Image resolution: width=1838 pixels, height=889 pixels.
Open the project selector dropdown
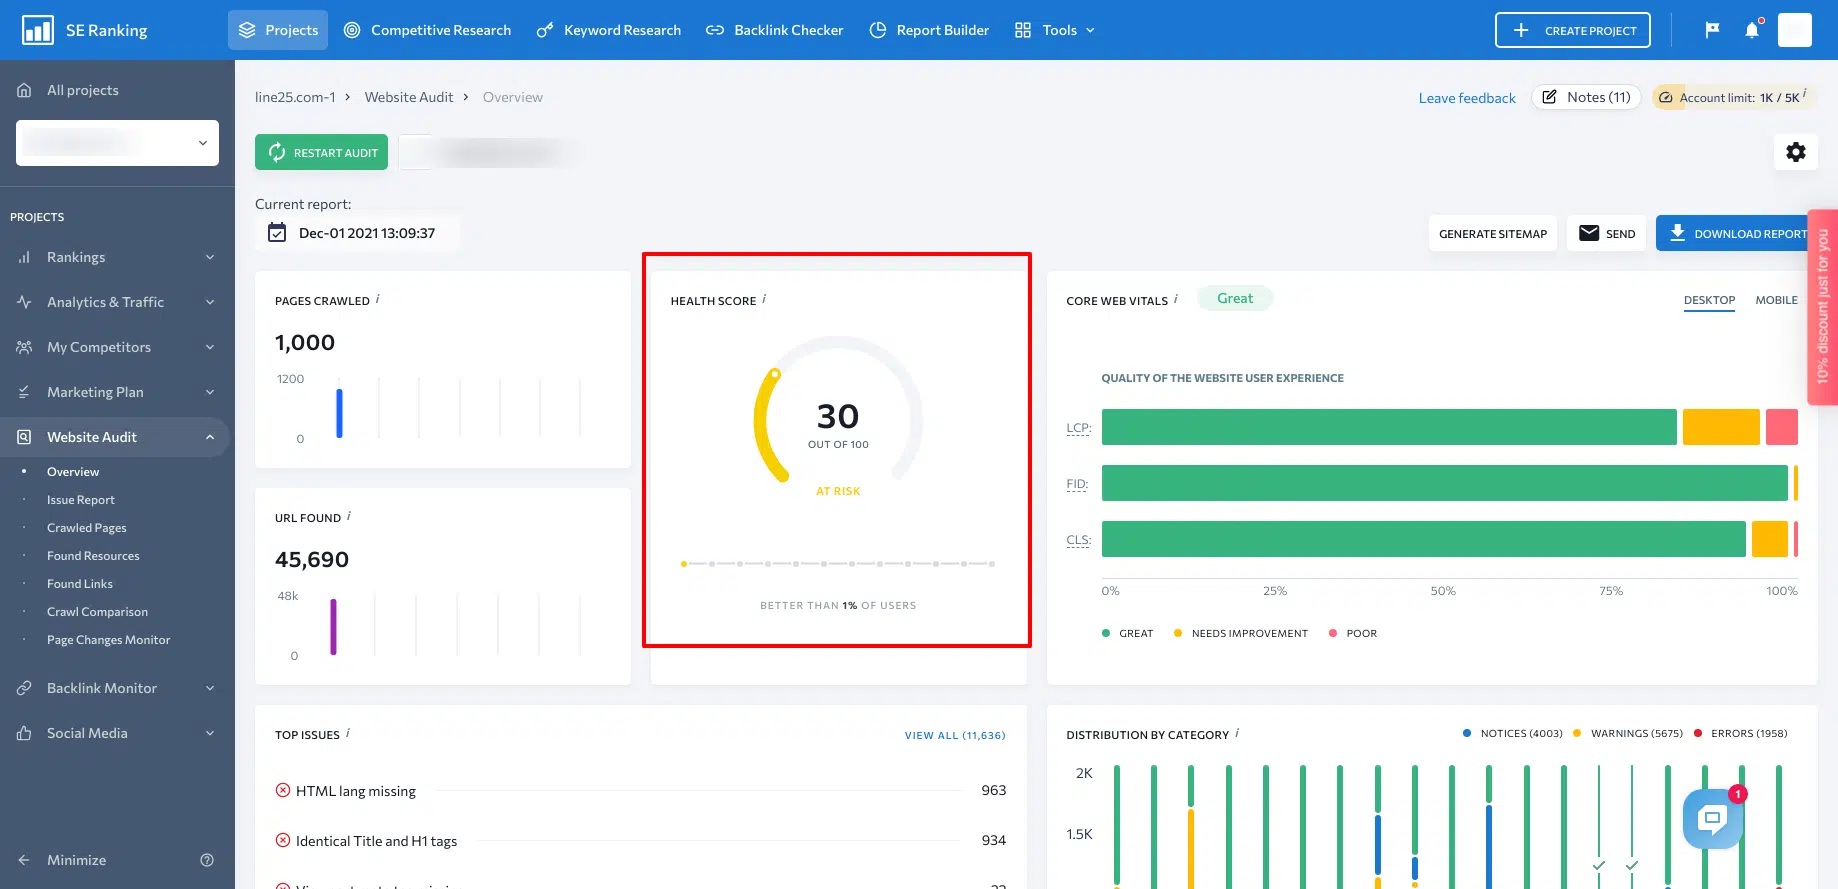click(117, 143)
